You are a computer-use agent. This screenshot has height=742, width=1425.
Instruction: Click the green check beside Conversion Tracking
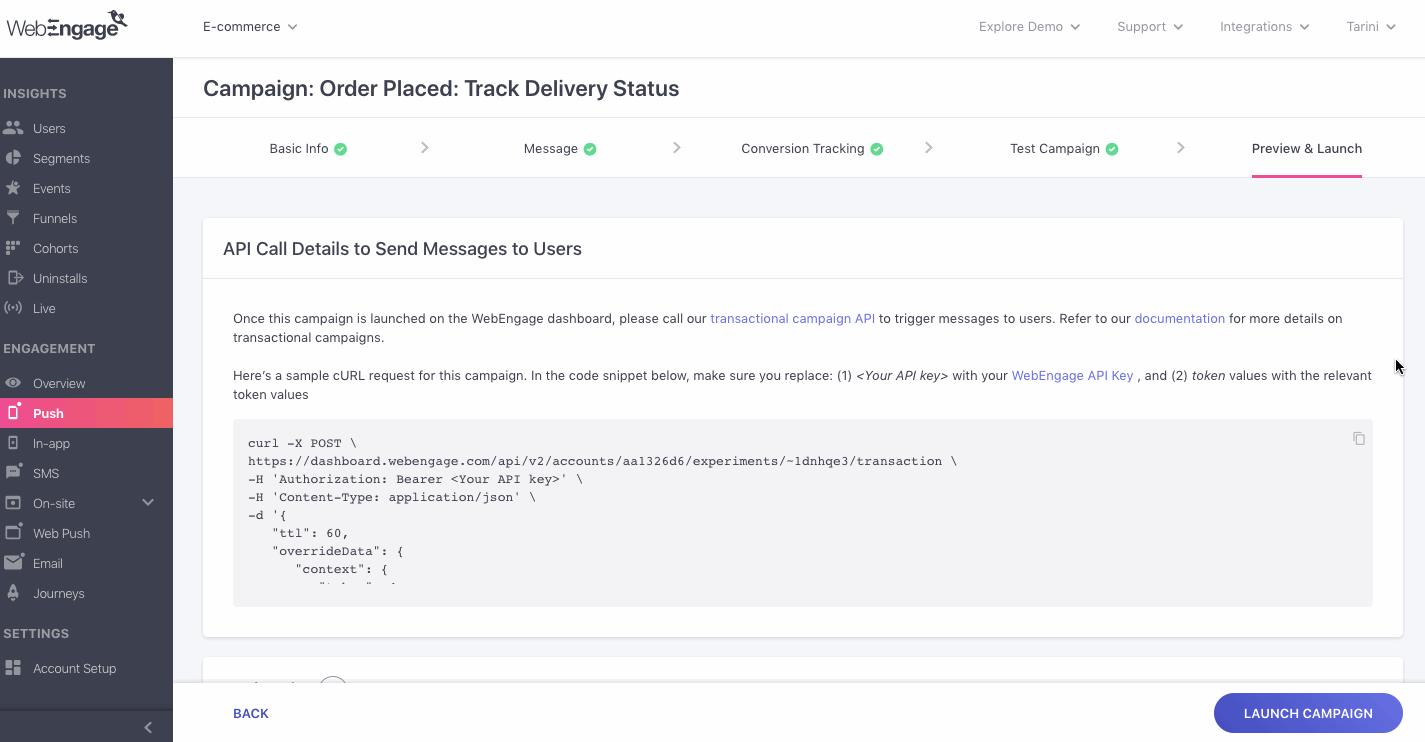point(877,149)
